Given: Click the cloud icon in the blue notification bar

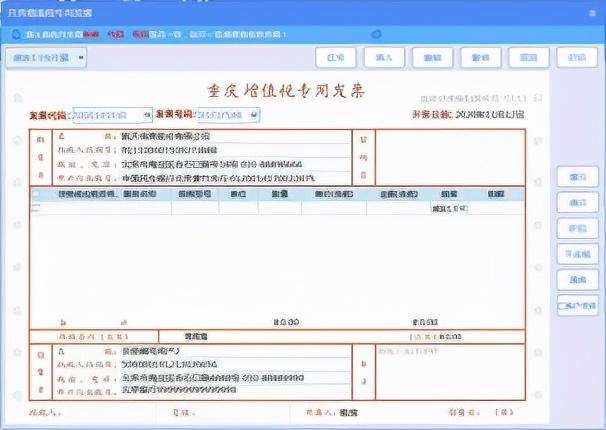Looking at the screenshot, I should [x=376, y=34].
